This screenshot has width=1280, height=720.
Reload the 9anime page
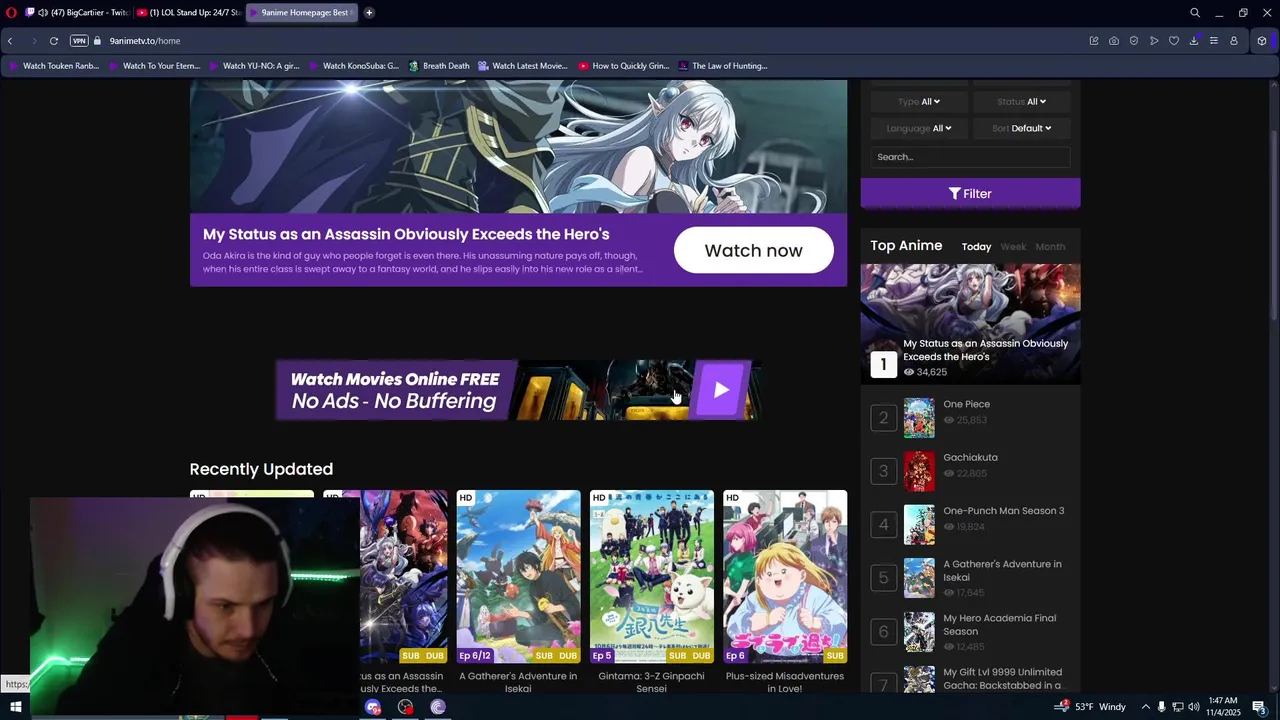54,41
